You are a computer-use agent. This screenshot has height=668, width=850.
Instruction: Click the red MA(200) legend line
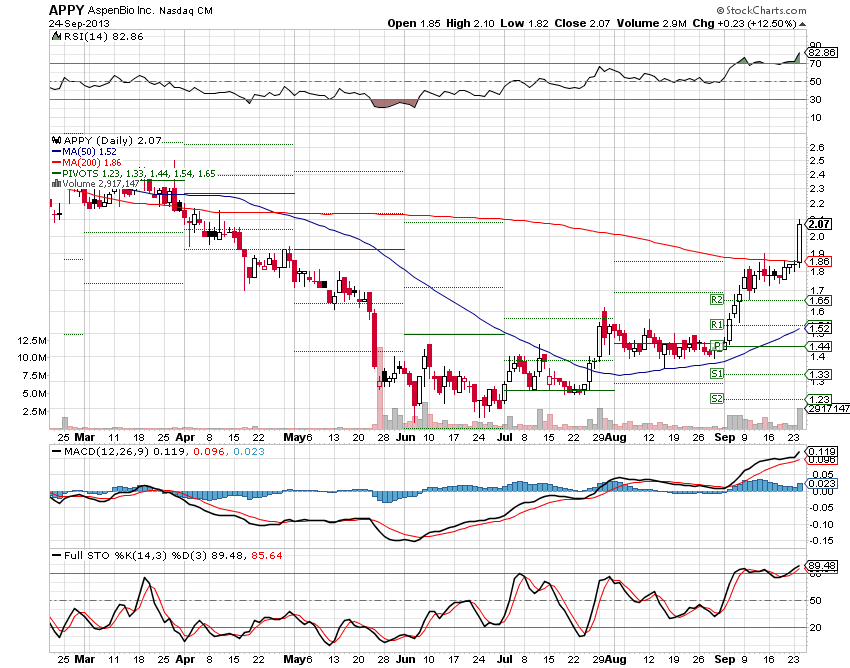click(x=56, y=163)
